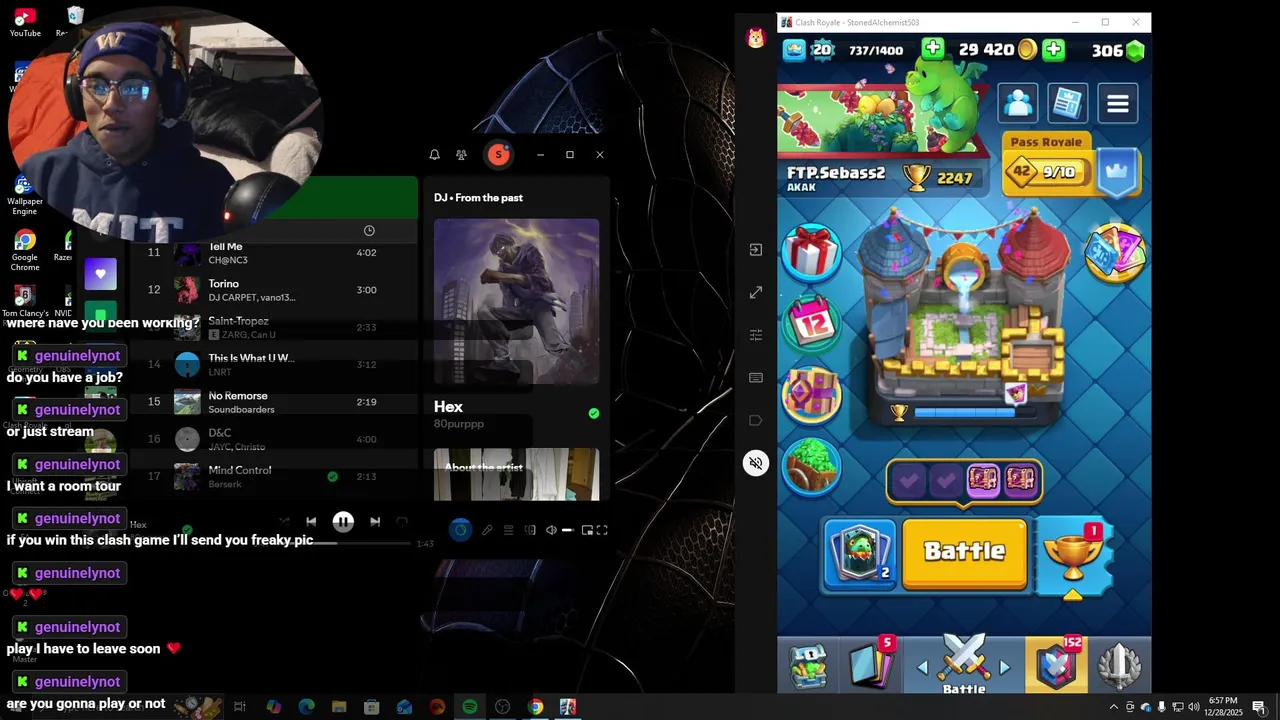Adjust the Spotify volume slider

[567, 530]
